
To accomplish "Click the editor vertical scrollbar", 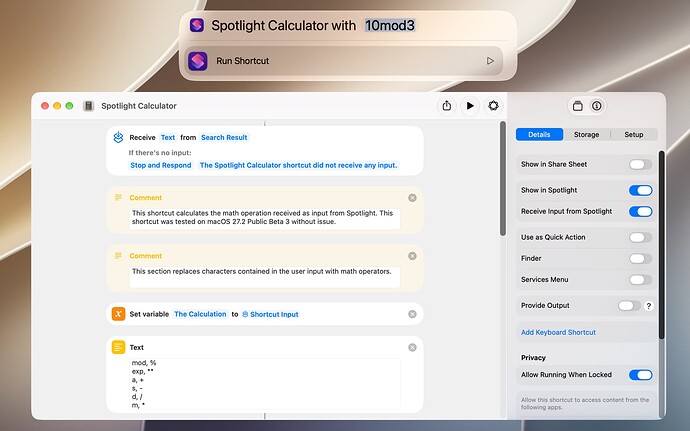I will click(x=503, y=178).
